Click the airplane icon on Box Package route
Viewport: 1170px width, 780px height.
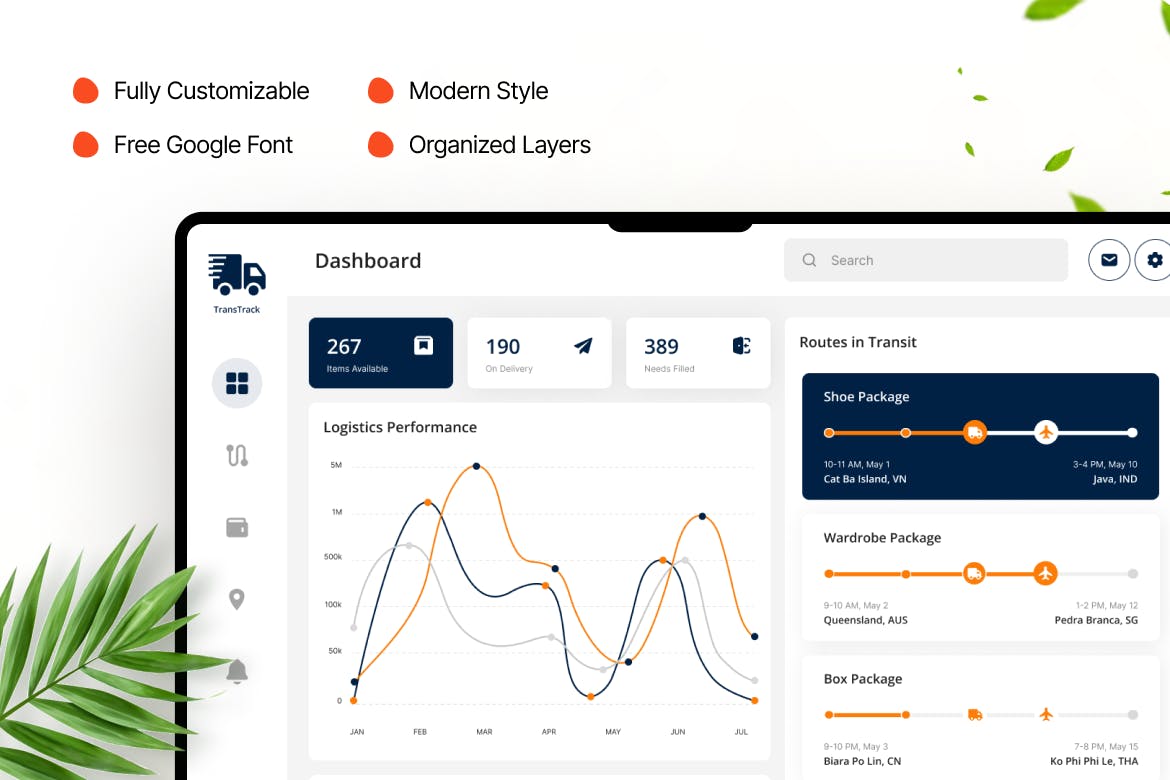tap(1046, 714)
